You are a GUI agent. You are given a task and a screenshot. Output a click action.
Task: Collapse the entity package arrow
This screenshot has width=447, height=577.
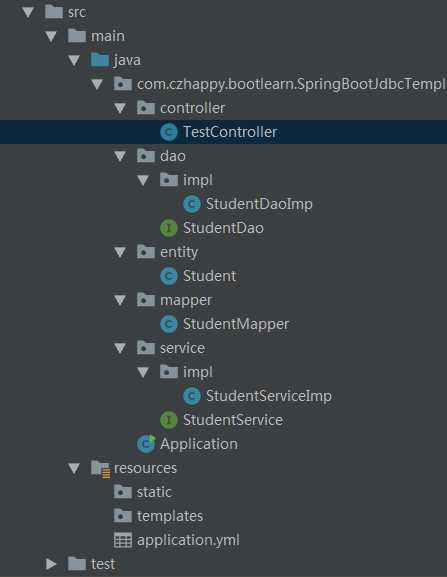120,252
